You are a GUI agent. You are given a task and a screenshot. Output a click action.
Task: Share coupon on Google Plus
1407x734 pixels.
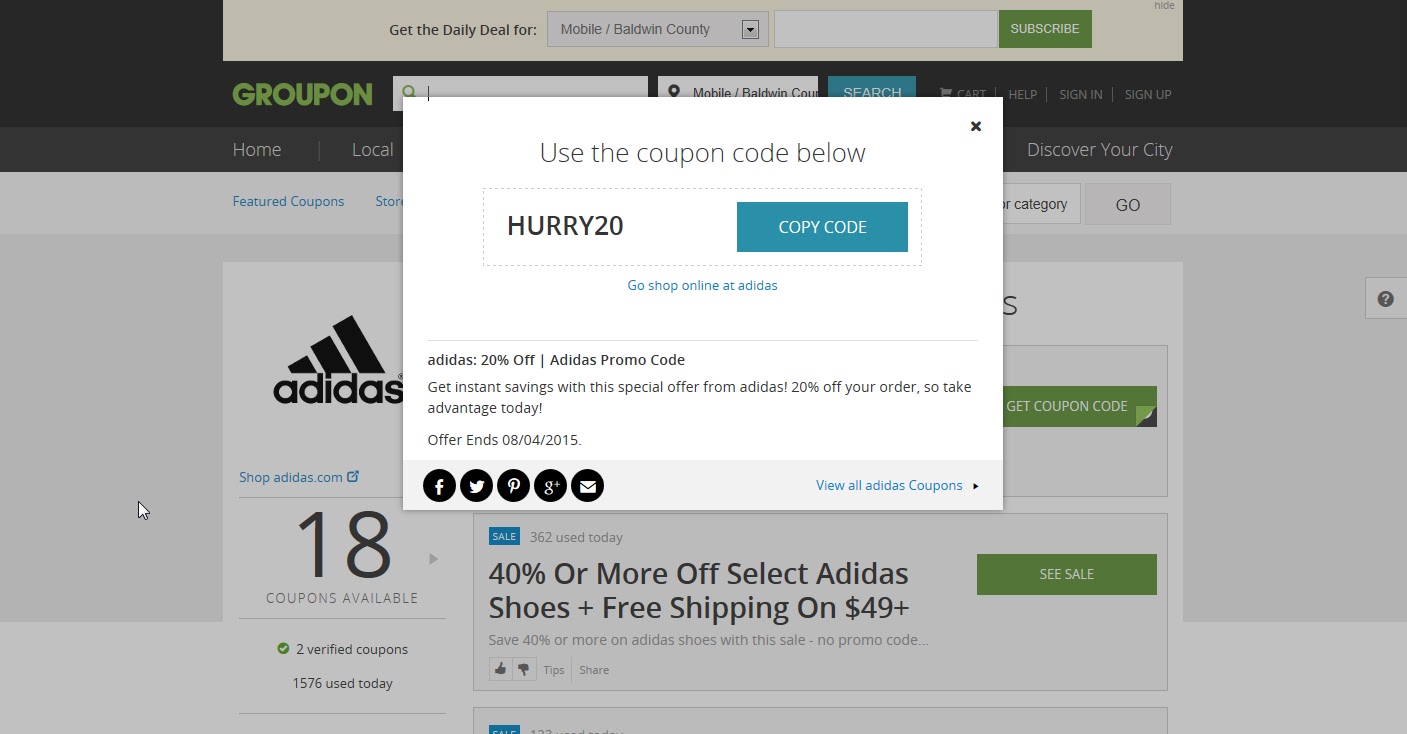tap(550, 486)
